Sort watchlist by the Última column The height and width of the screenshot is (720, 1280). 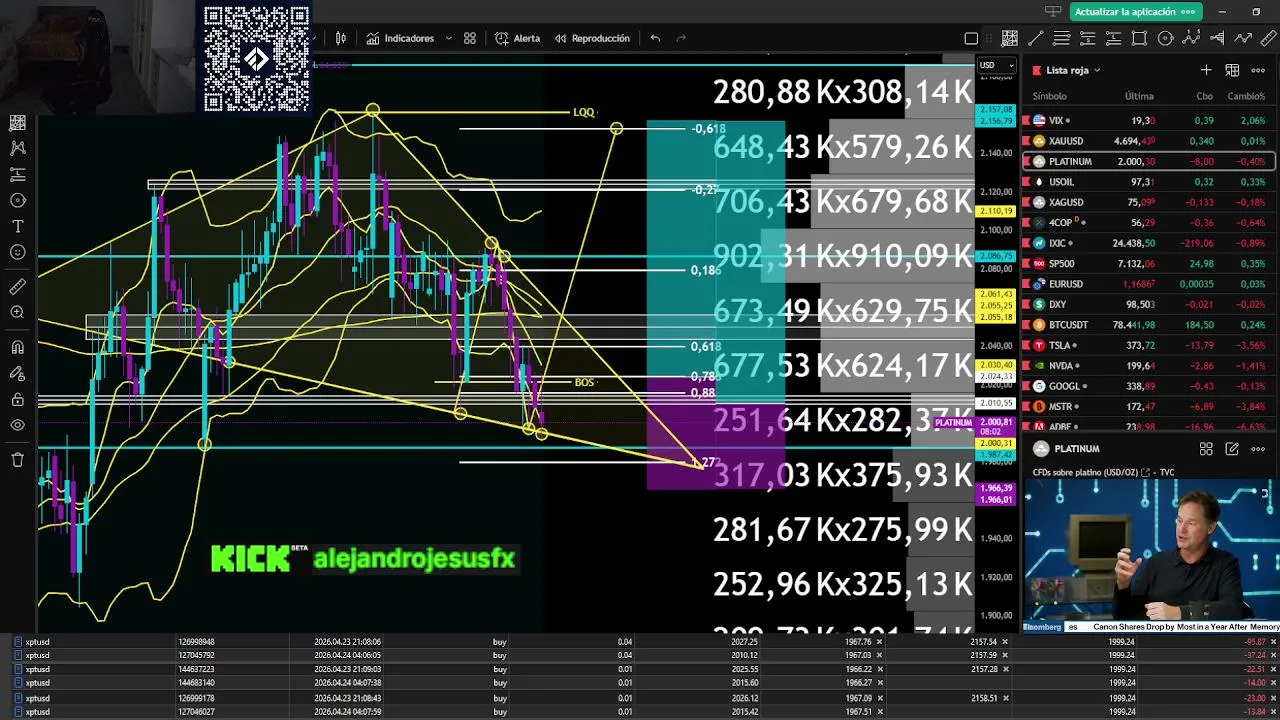[x=1139, y=96]
